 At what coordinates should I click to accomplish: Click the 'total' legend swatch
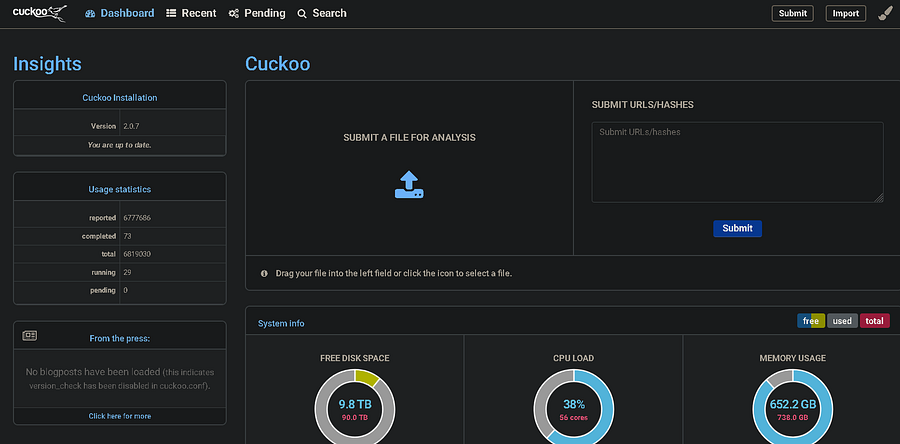coord(874,321)
